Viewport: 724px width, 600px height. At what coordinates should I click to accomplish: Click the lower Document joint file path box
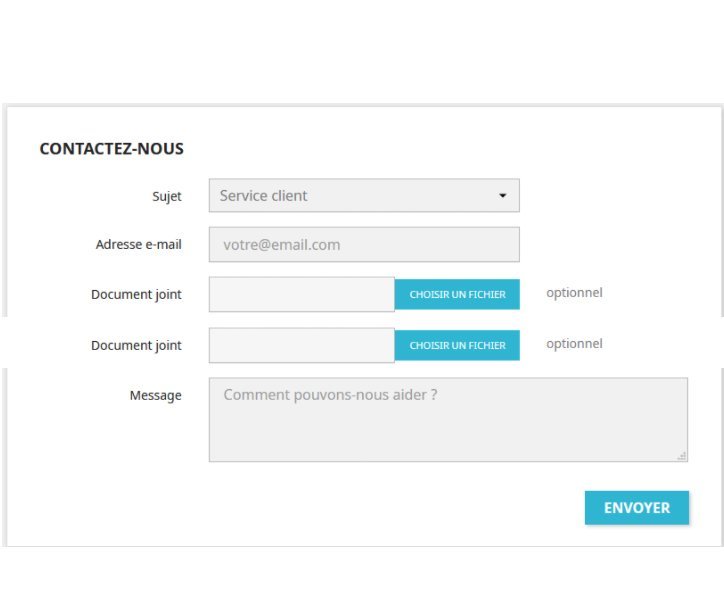pyautogui.click(x=301, y=345)
